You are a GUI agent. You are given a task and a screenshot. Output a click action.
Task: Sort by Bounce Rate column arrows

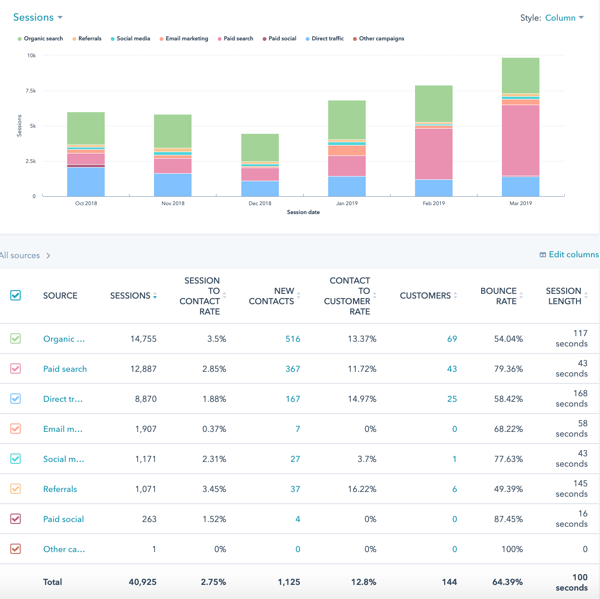tap(522, 296)
